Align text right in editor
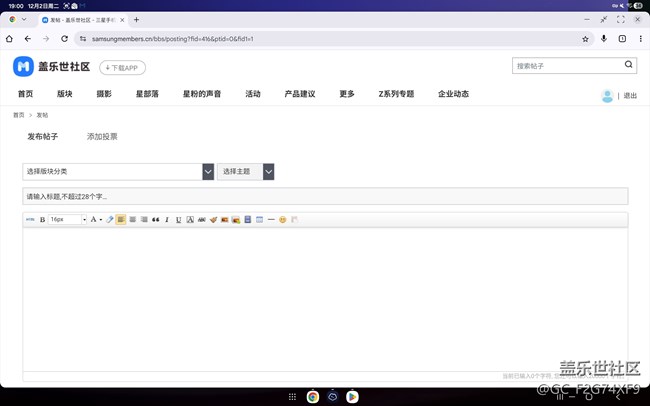The image size is (650, 406). click(144, 219)
